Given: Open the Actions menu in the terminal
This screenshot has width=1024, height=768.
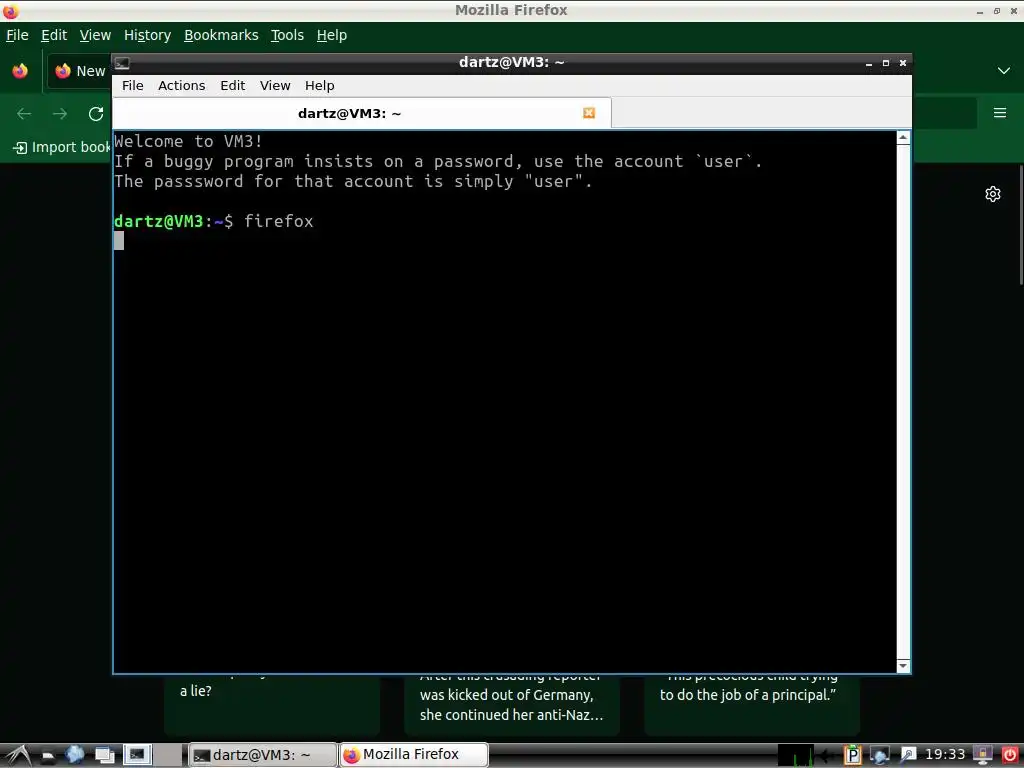Looking at the screenshot, I should click(x=182, y=86).
